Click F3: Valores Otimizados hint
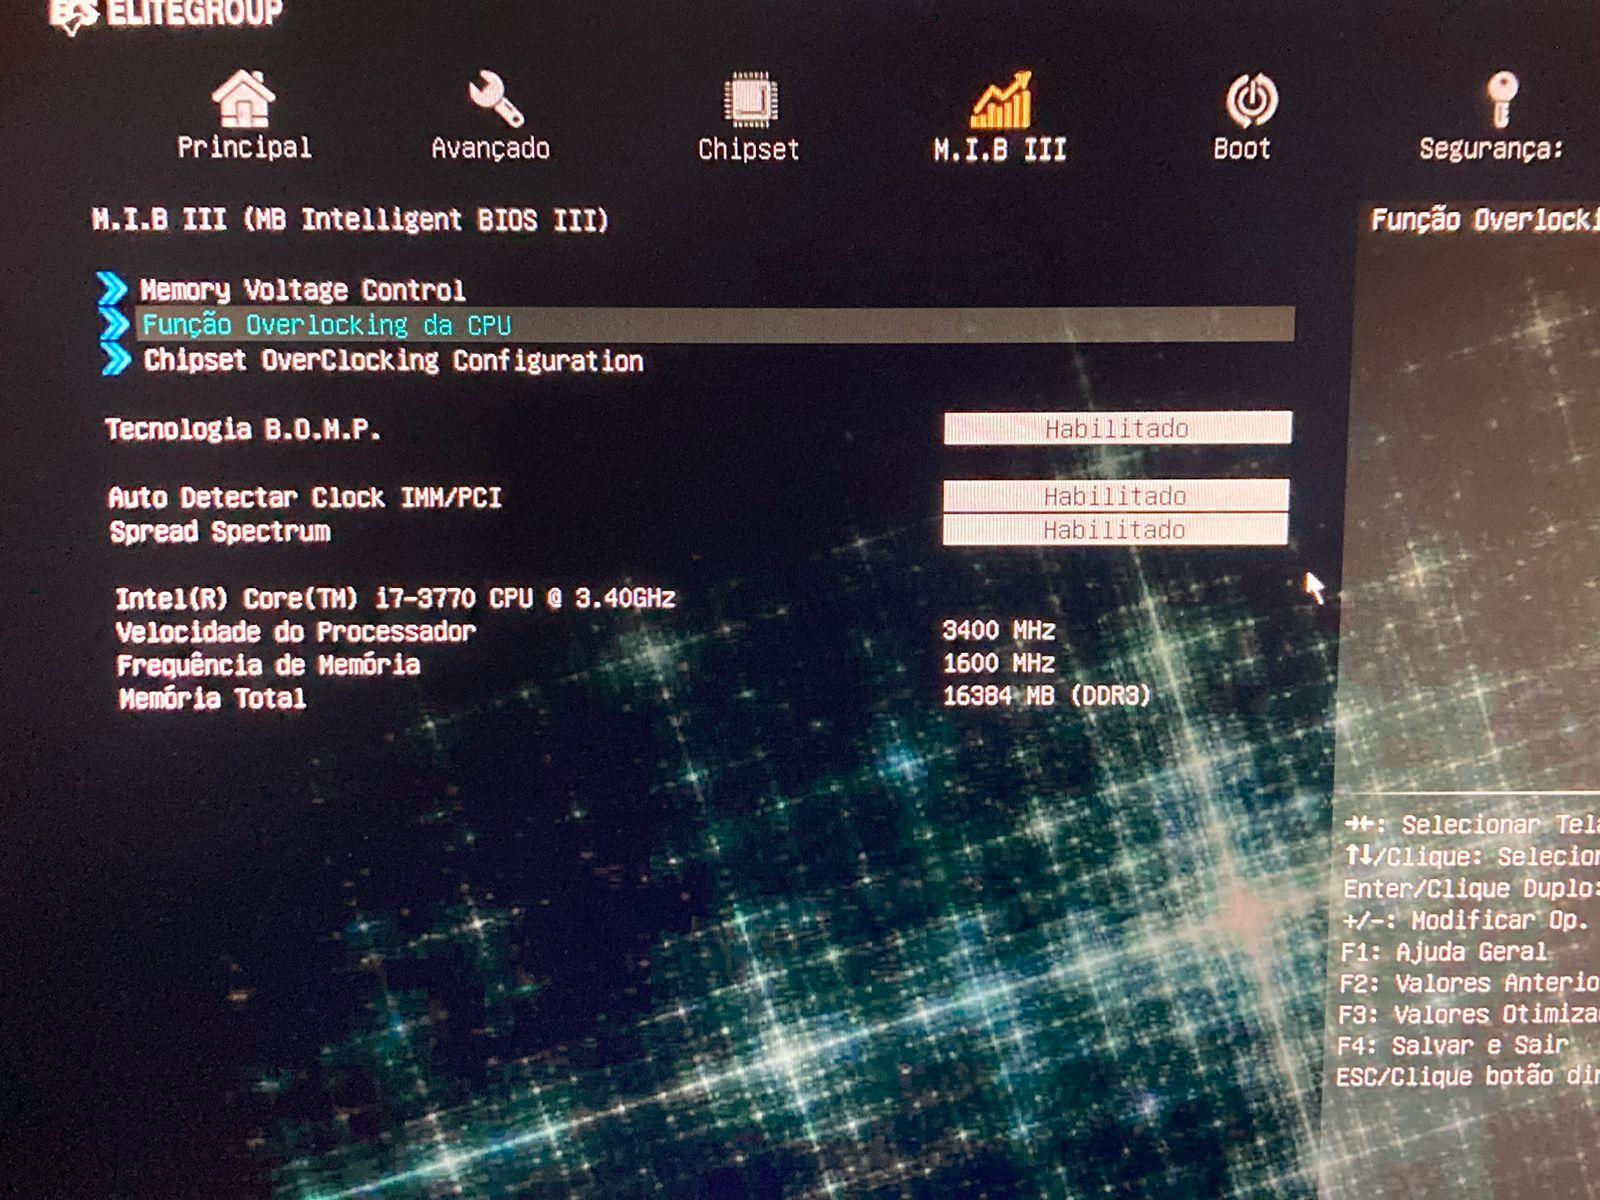The height and width of the screenshot is (1200, 1600). (x=1468, y=1014)
